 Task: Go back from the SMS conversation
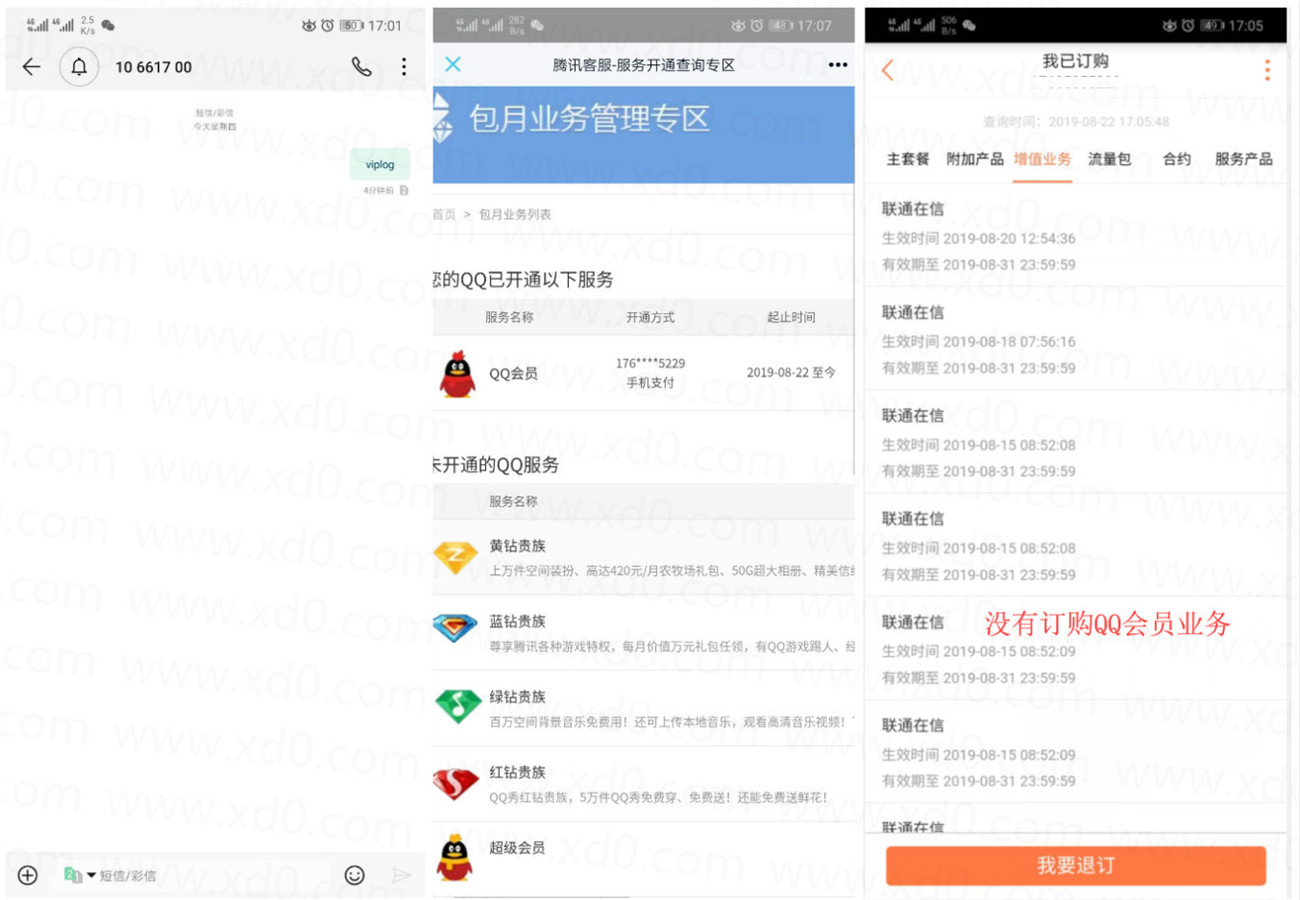click(31, 67)
